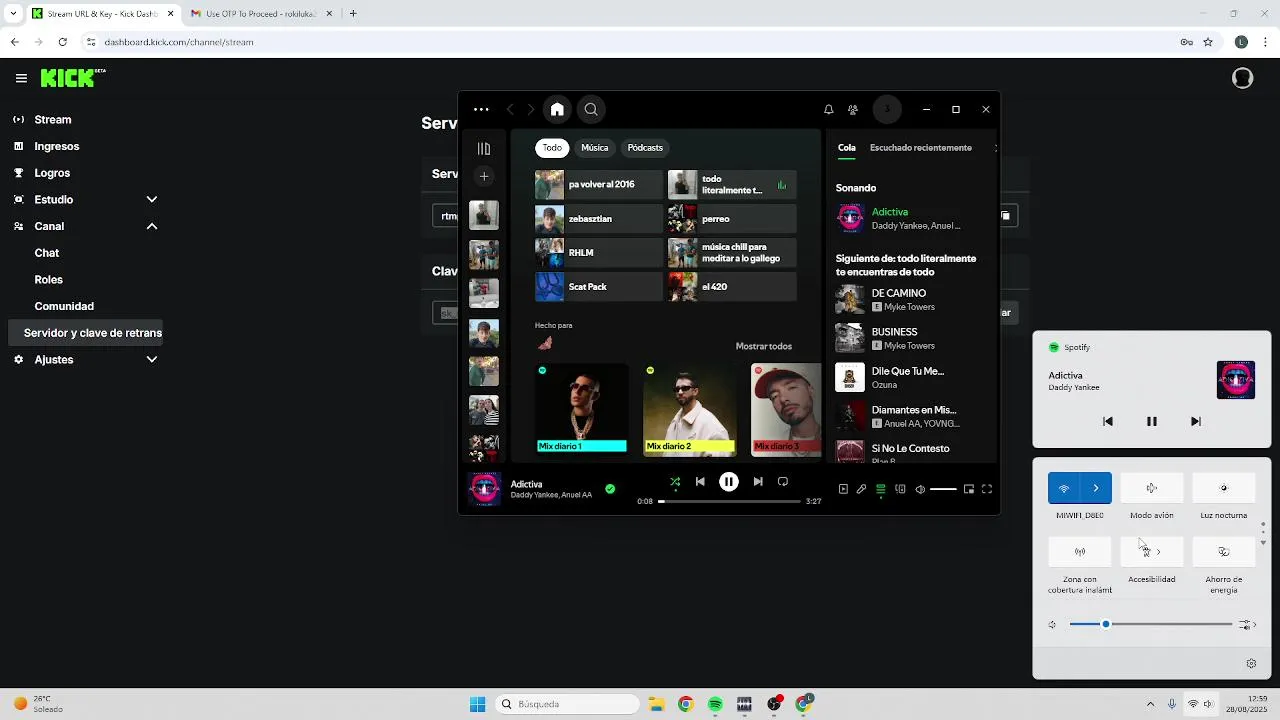Click the bookmark star in Chrome address bar
The image size is (1280, 720).
[x=1208, y=42]
